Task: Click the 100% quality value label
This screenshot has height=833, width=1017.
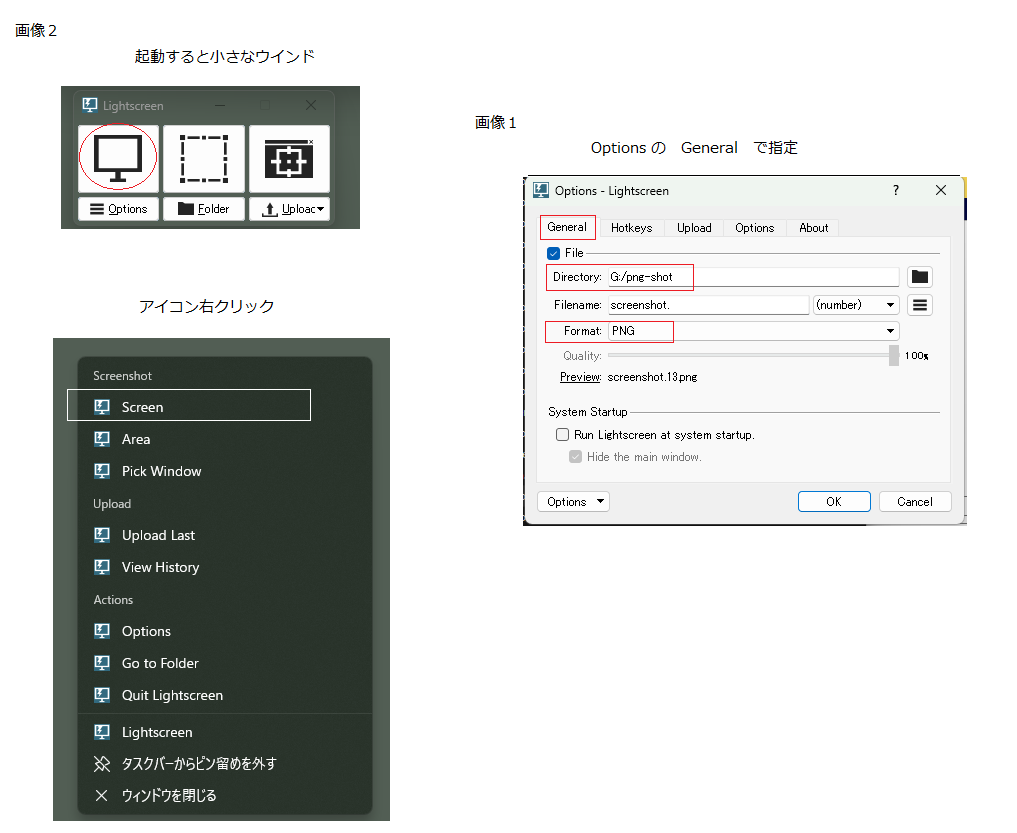Action: [916, 356]
